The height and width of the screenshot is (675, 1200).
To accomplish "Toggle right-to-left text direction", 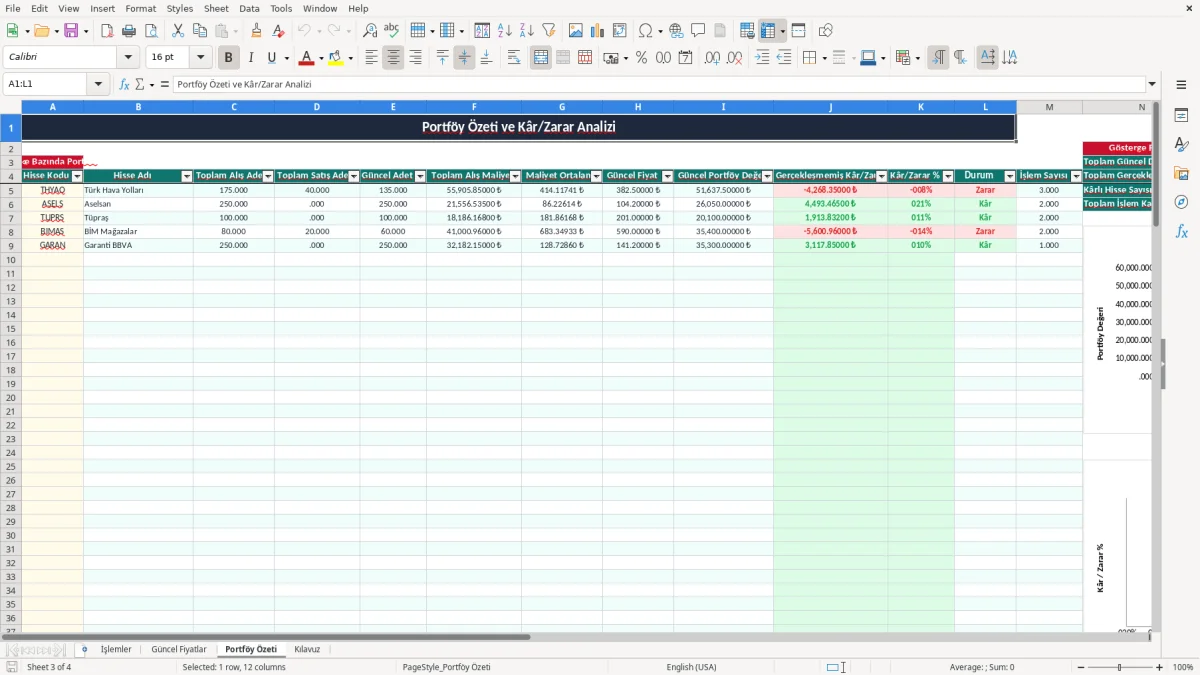I will point(960,58).
